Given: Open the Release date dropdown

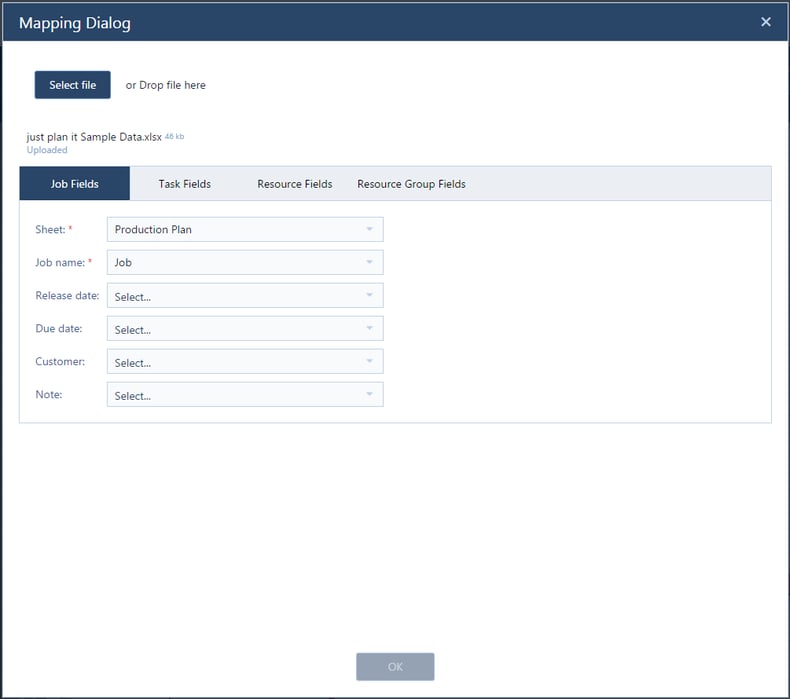Looking at the screenshot, I should [x=235, y=296].
